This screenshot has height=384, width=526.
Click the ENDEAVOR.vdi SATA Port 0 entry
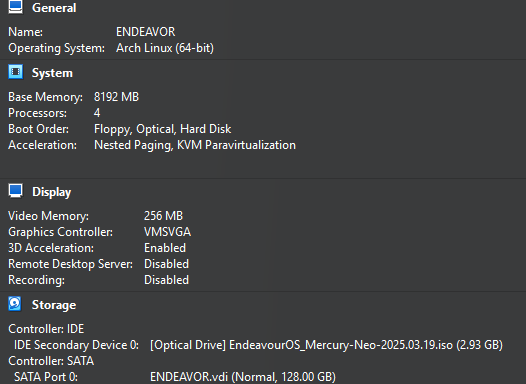[x=243, y=377]
